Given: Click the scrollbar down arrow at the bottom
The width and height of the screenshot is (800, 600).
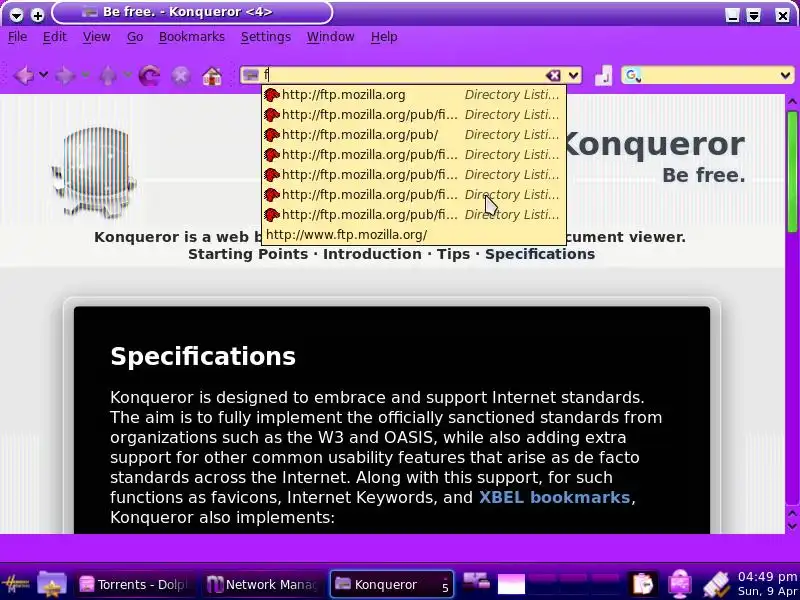Looking at the screenshot, I should (792, 527).
